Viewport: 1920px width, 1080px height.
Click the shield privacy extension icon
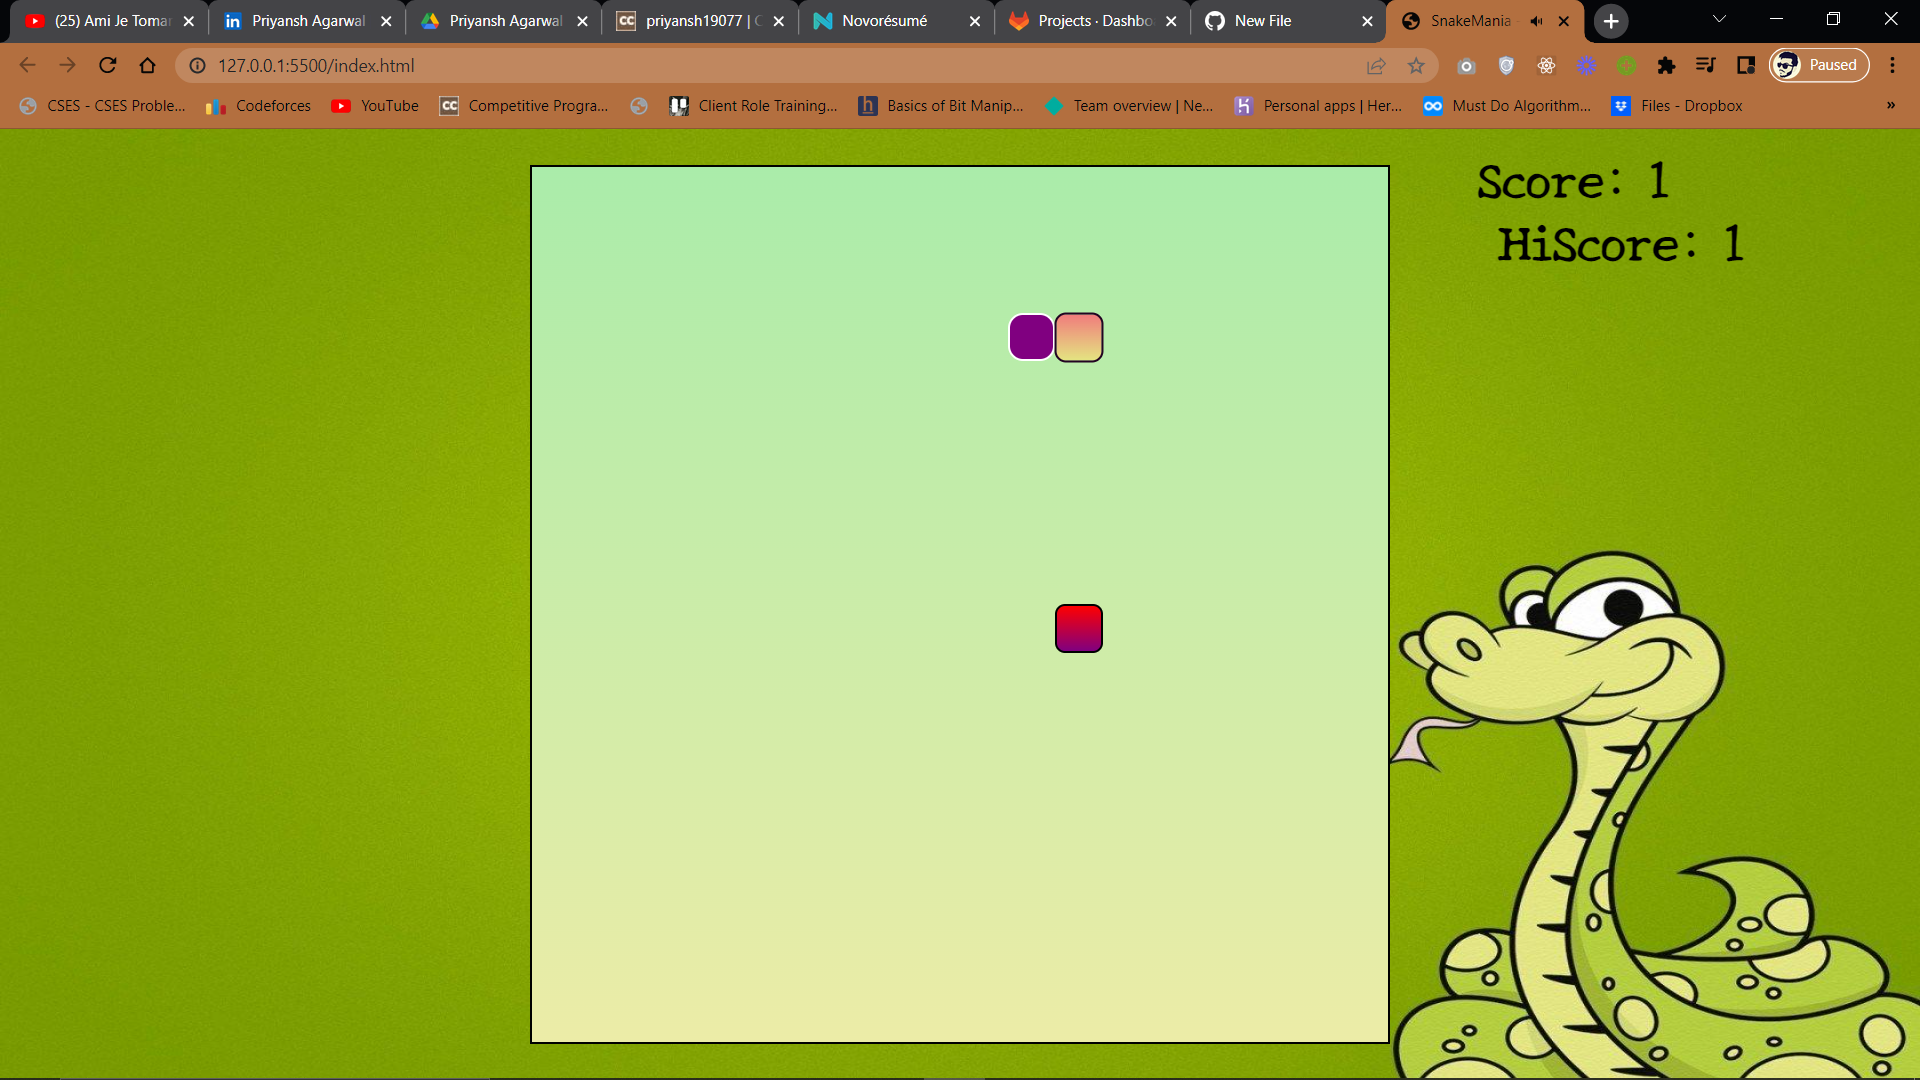[1507, 65]
